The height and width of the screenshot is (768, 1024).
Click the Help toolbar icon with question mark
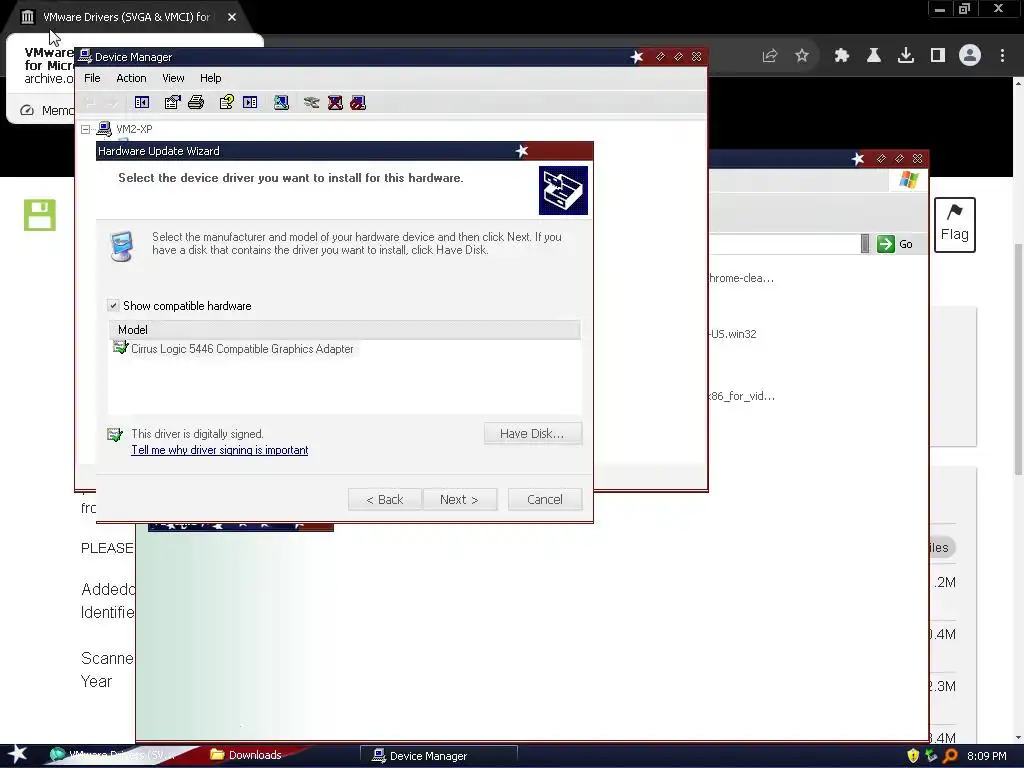pos(227,103)
